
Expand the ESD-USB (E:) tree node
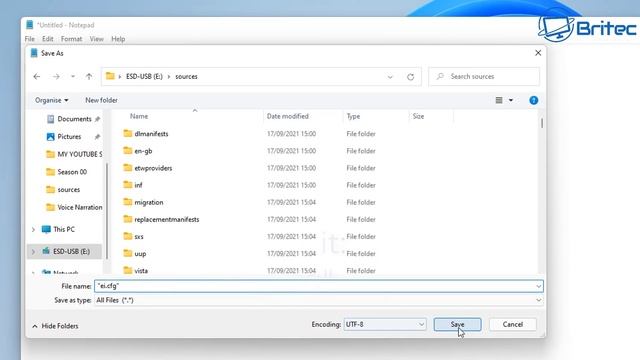pos(33,251)
